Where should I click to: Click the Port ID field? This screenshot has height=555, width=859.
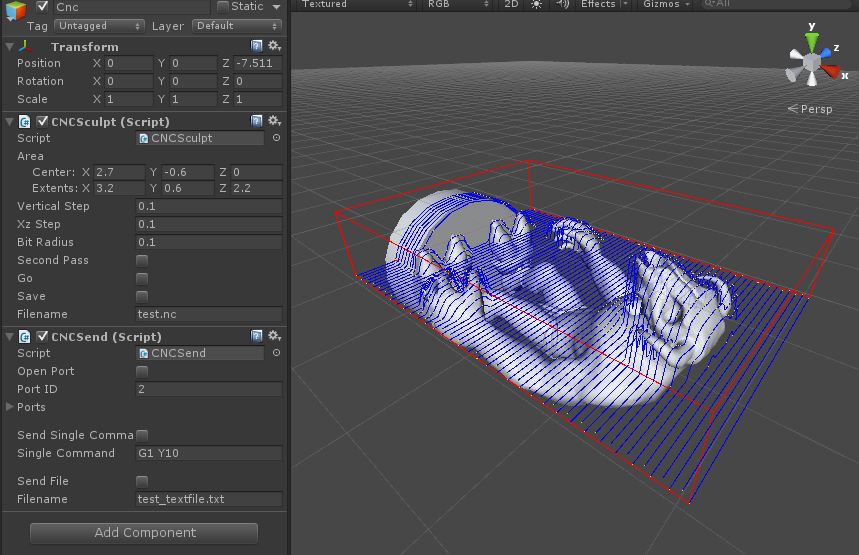209,389
